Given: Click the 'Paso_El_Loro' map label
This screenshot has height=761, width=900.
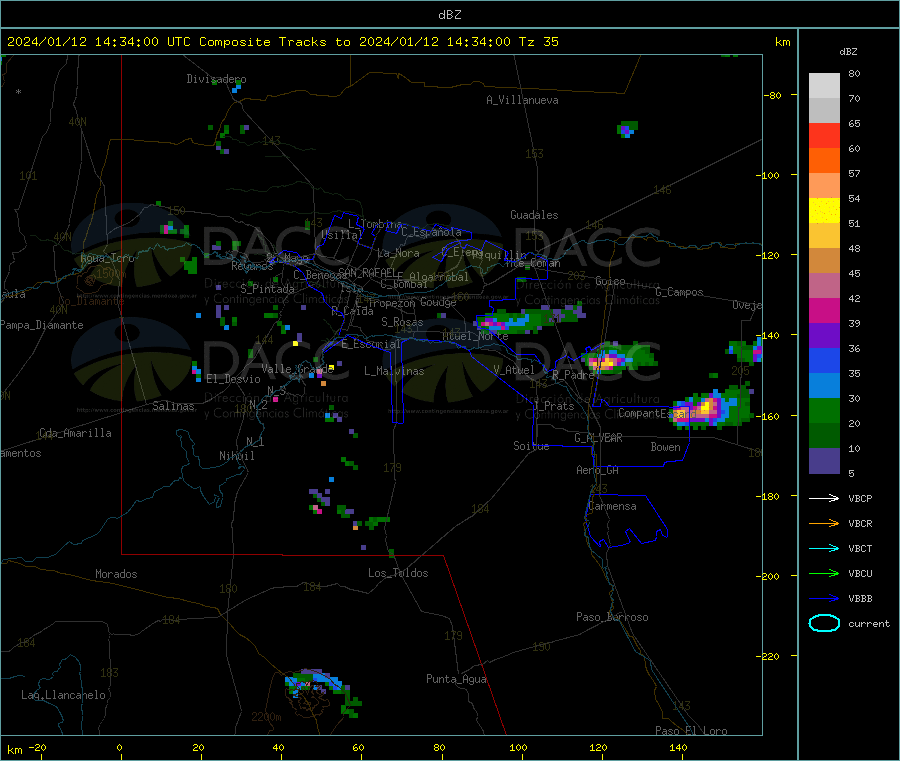Looking at the screenshot, I should tap(692, 731).
